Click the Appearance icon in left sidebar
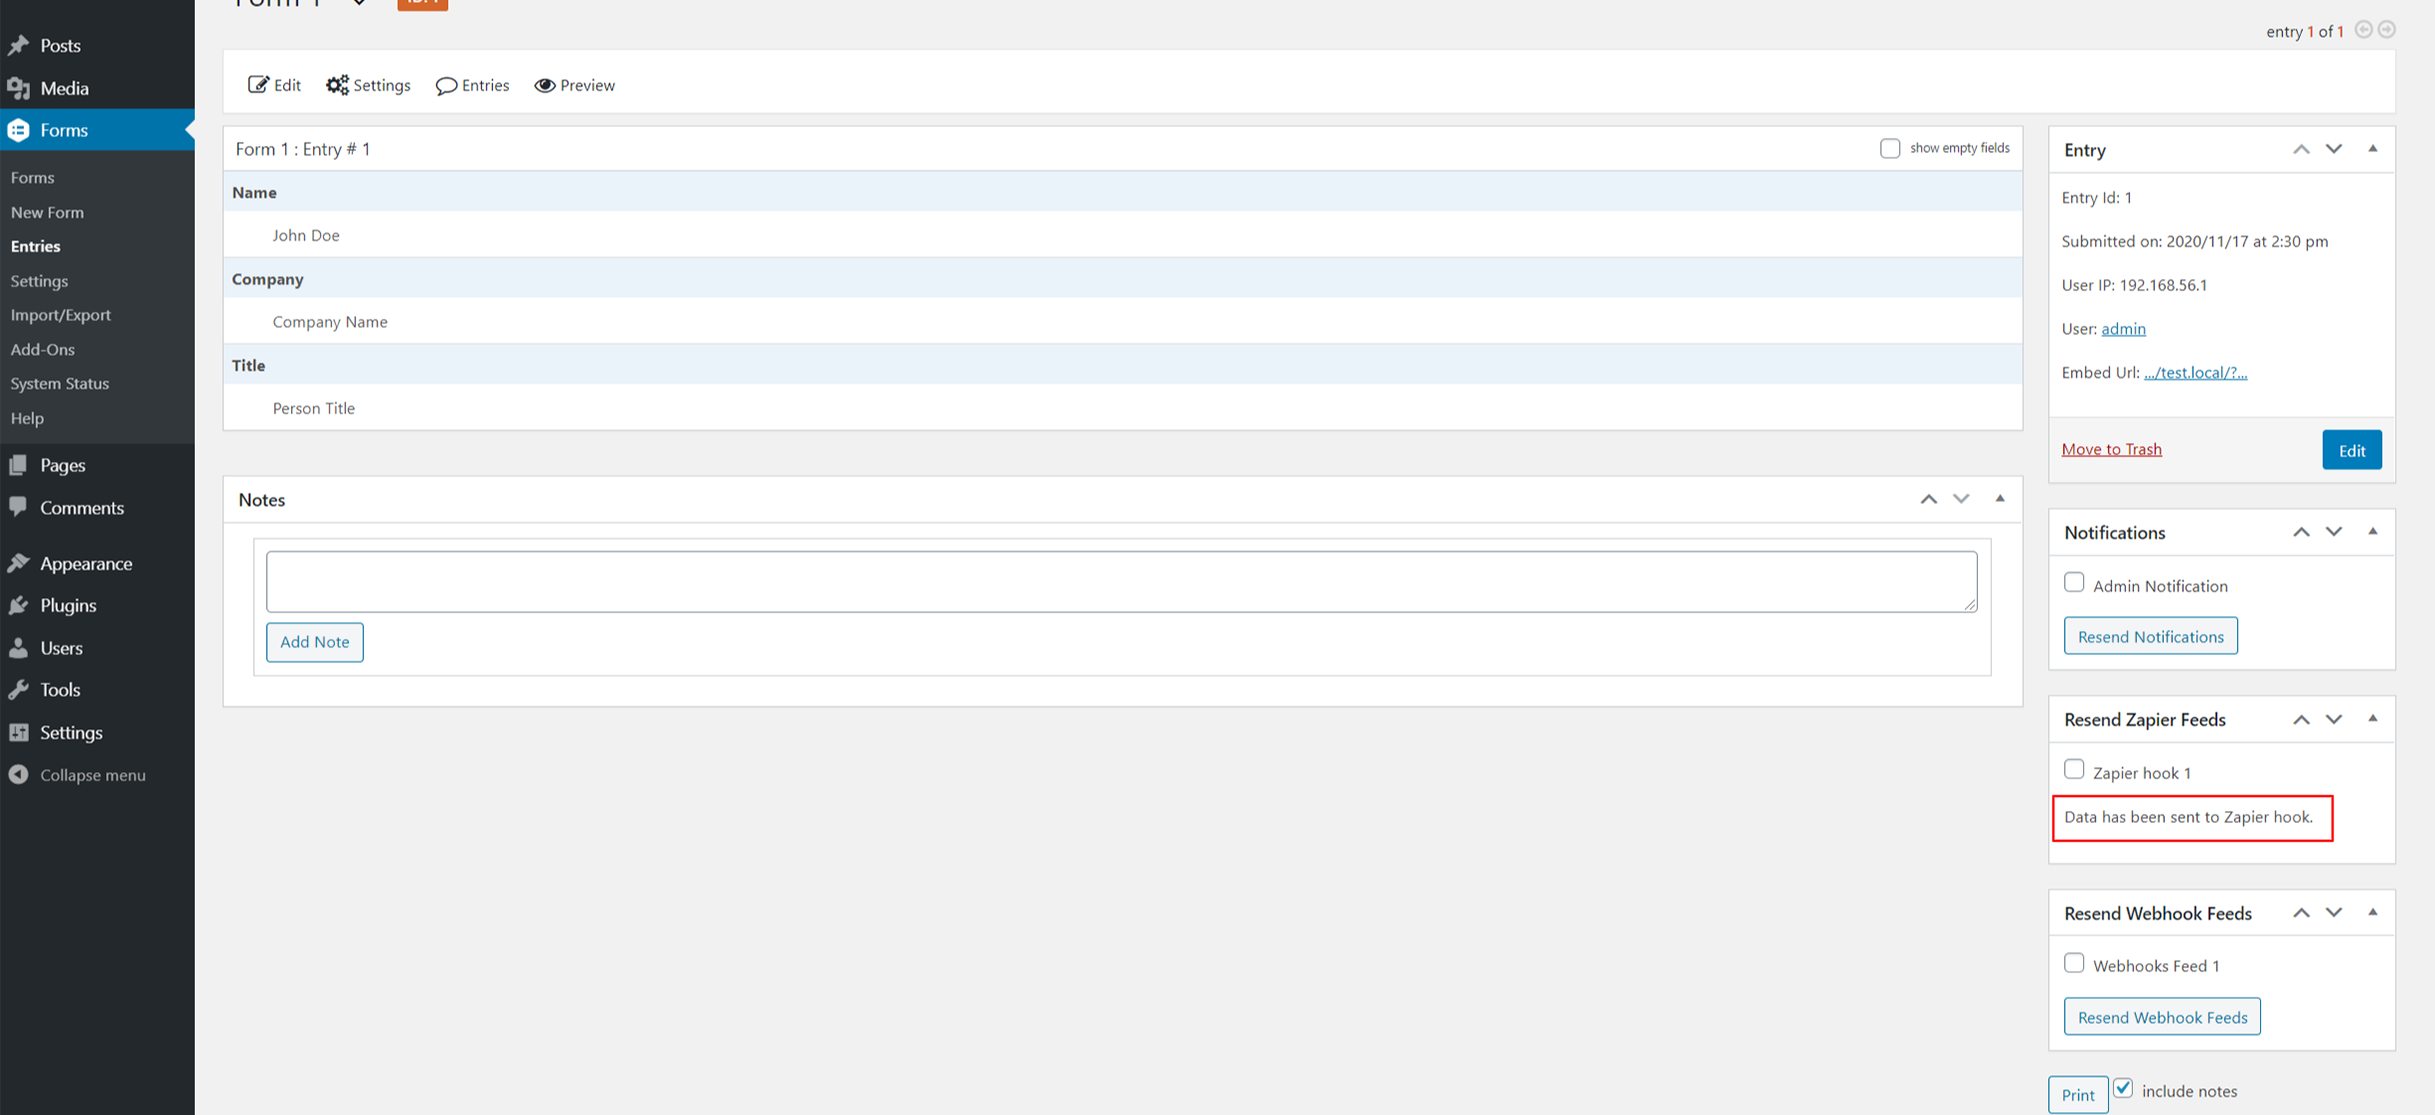Viewport: 2435px width, 1115px height. (22, 562)
